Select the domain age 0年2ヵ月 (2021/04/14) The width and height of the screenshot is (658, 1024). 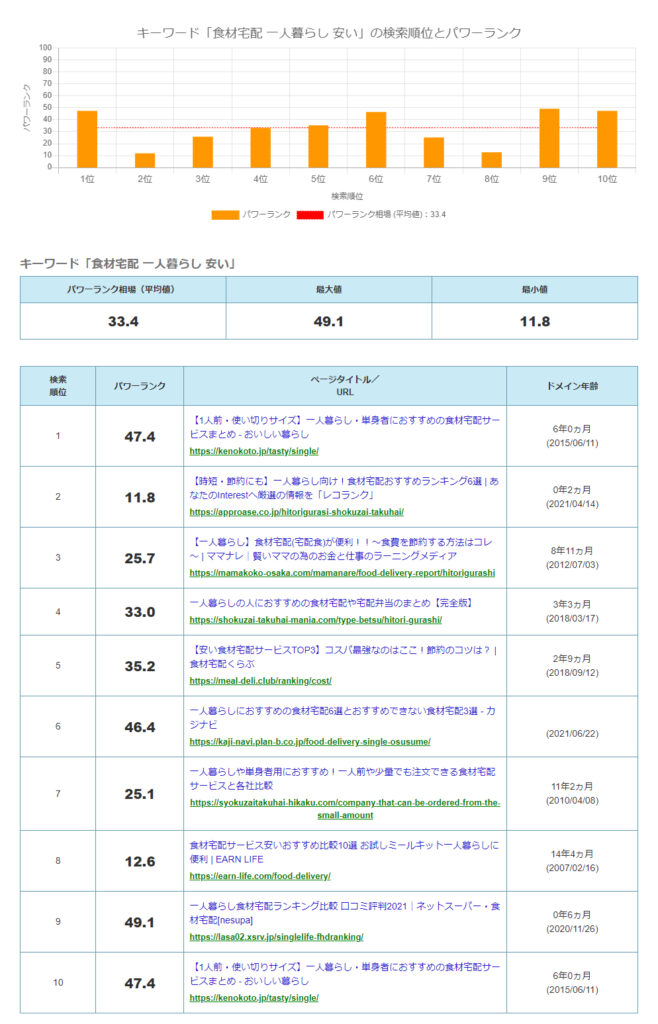572,497
